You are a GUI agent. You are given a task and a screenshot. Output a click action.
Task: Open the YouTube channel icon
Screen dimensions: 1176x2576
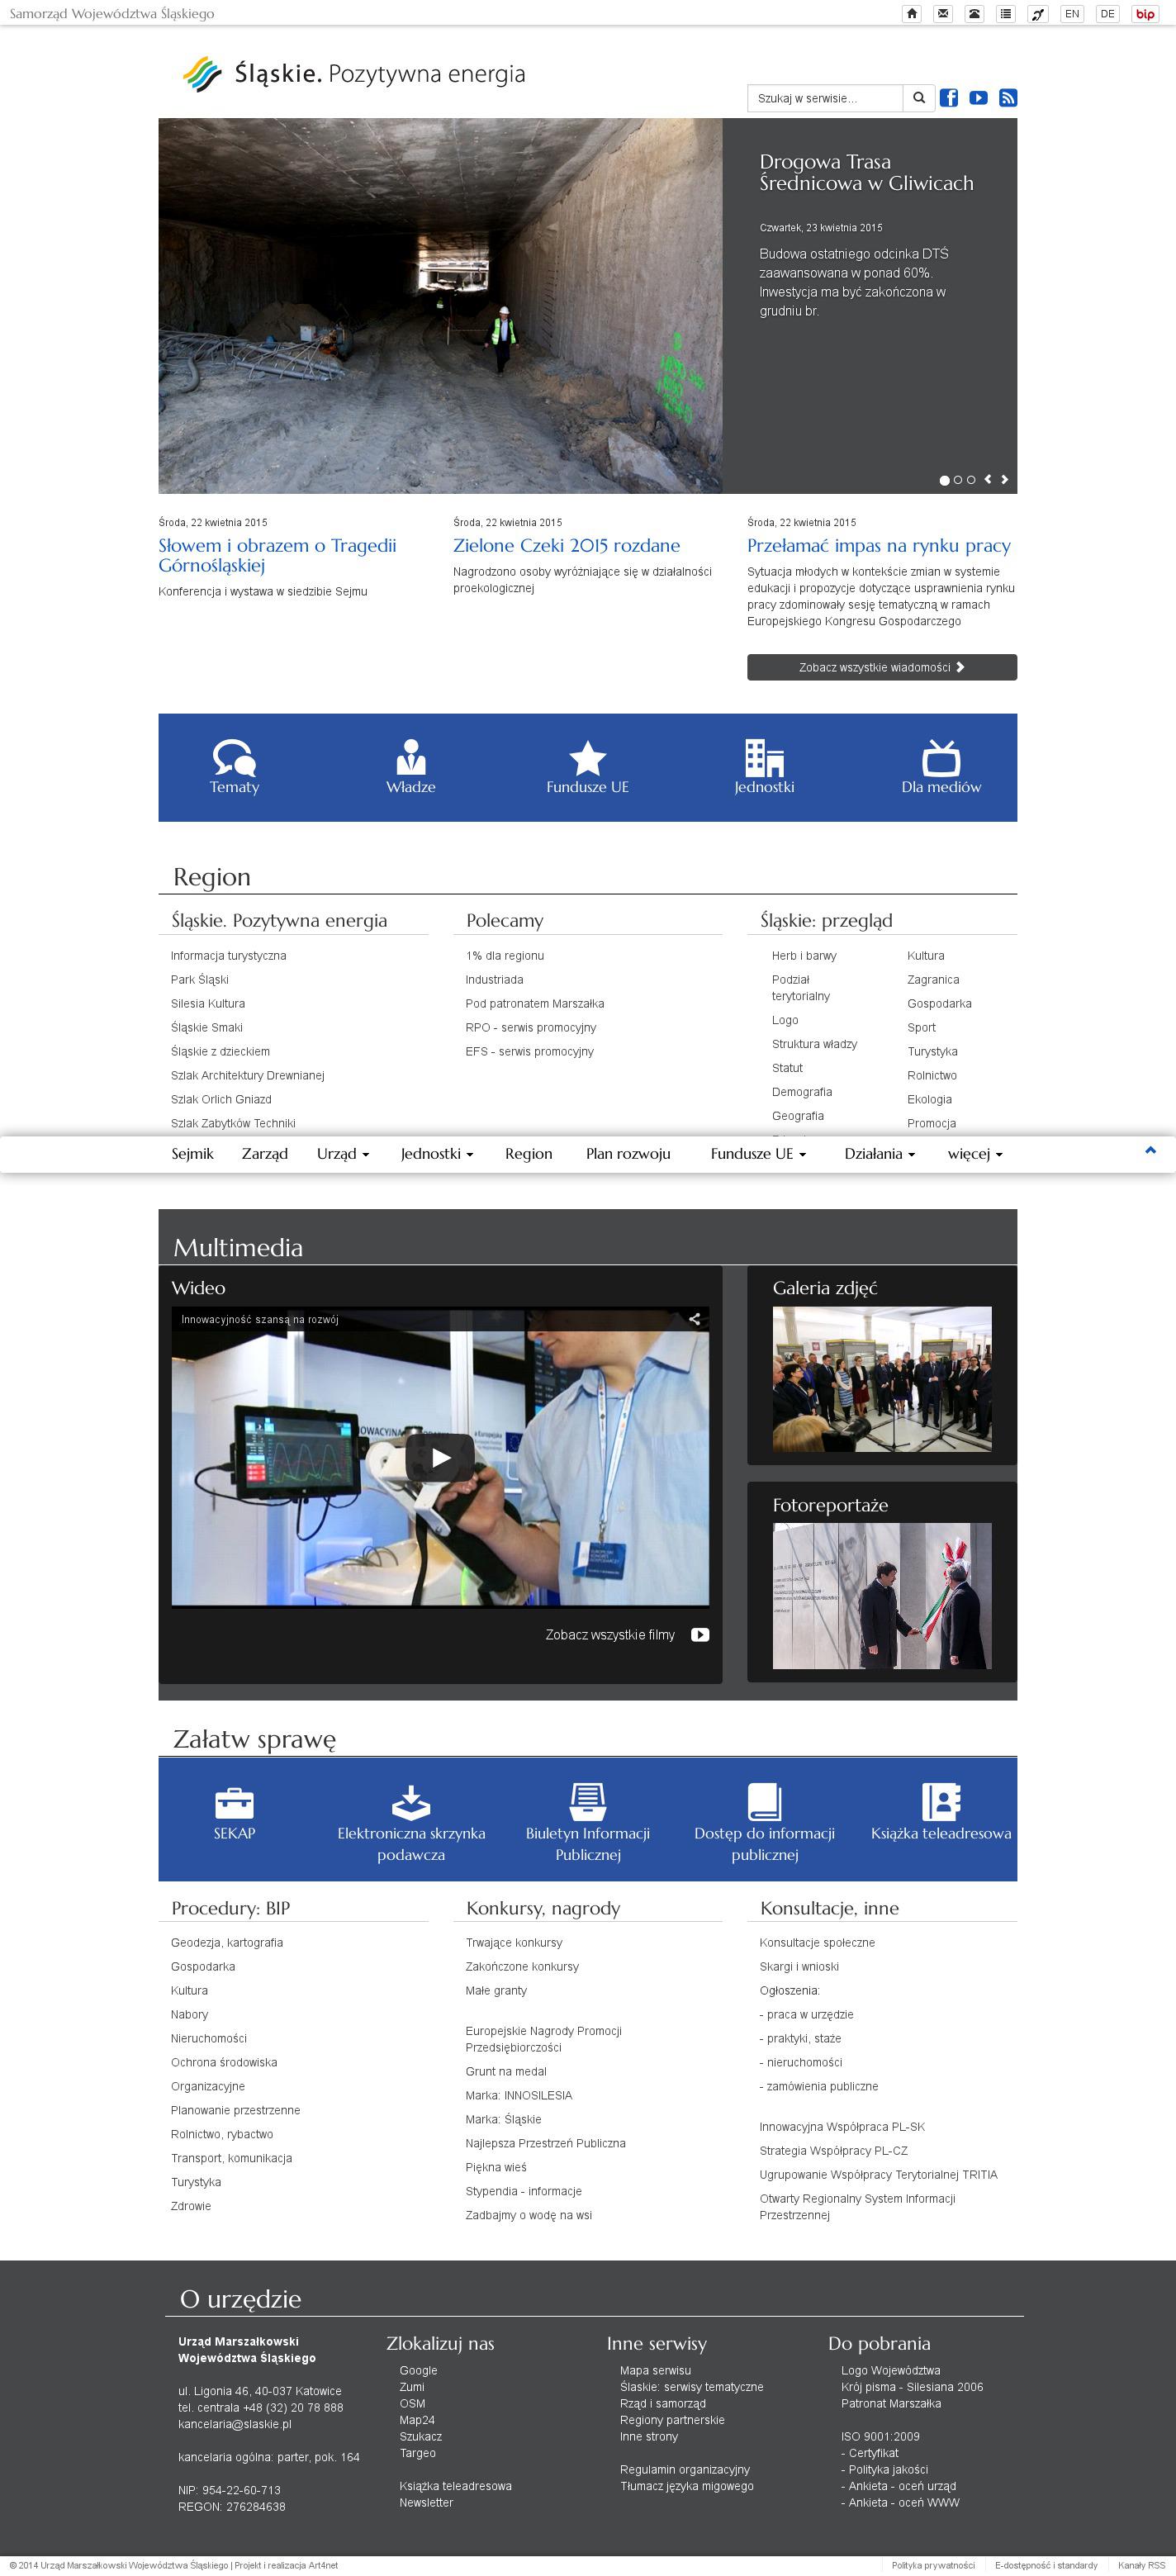click(978, 98)
